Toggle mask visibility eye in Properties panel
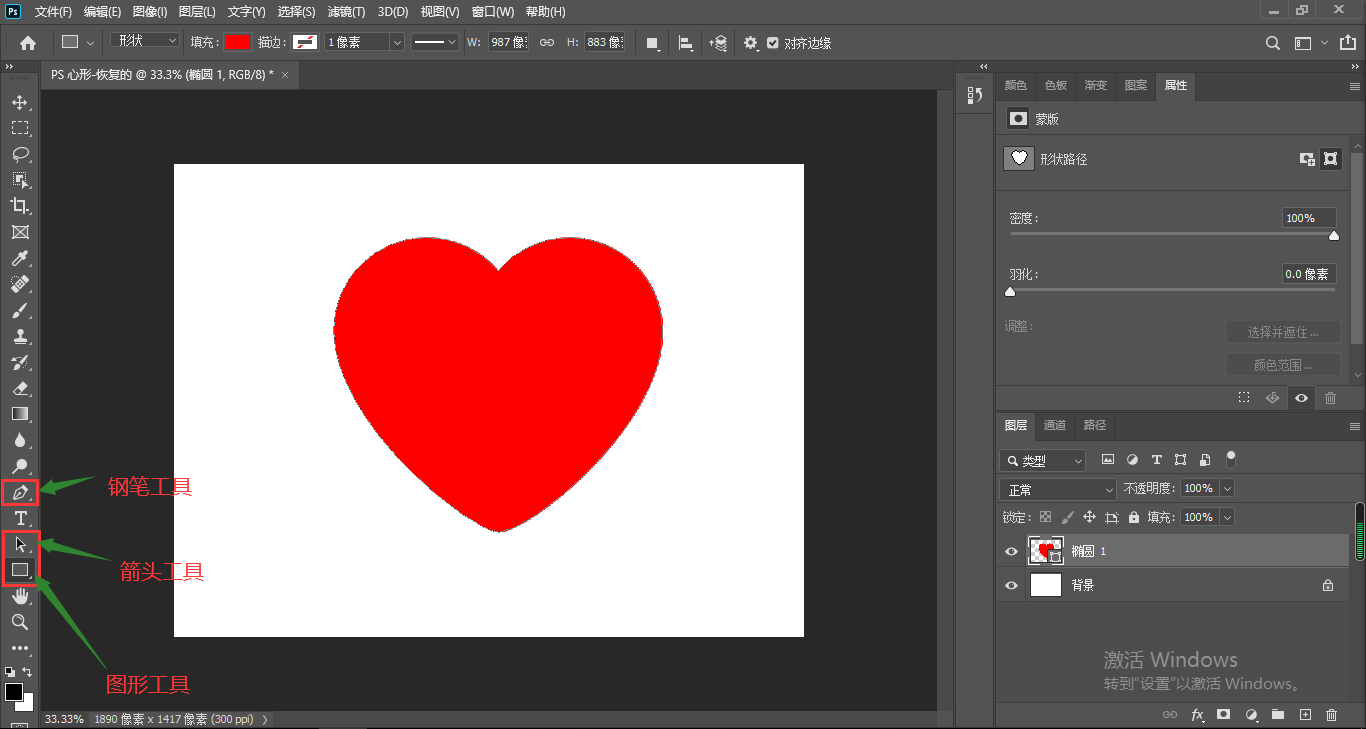 [x=1301, y=398]
